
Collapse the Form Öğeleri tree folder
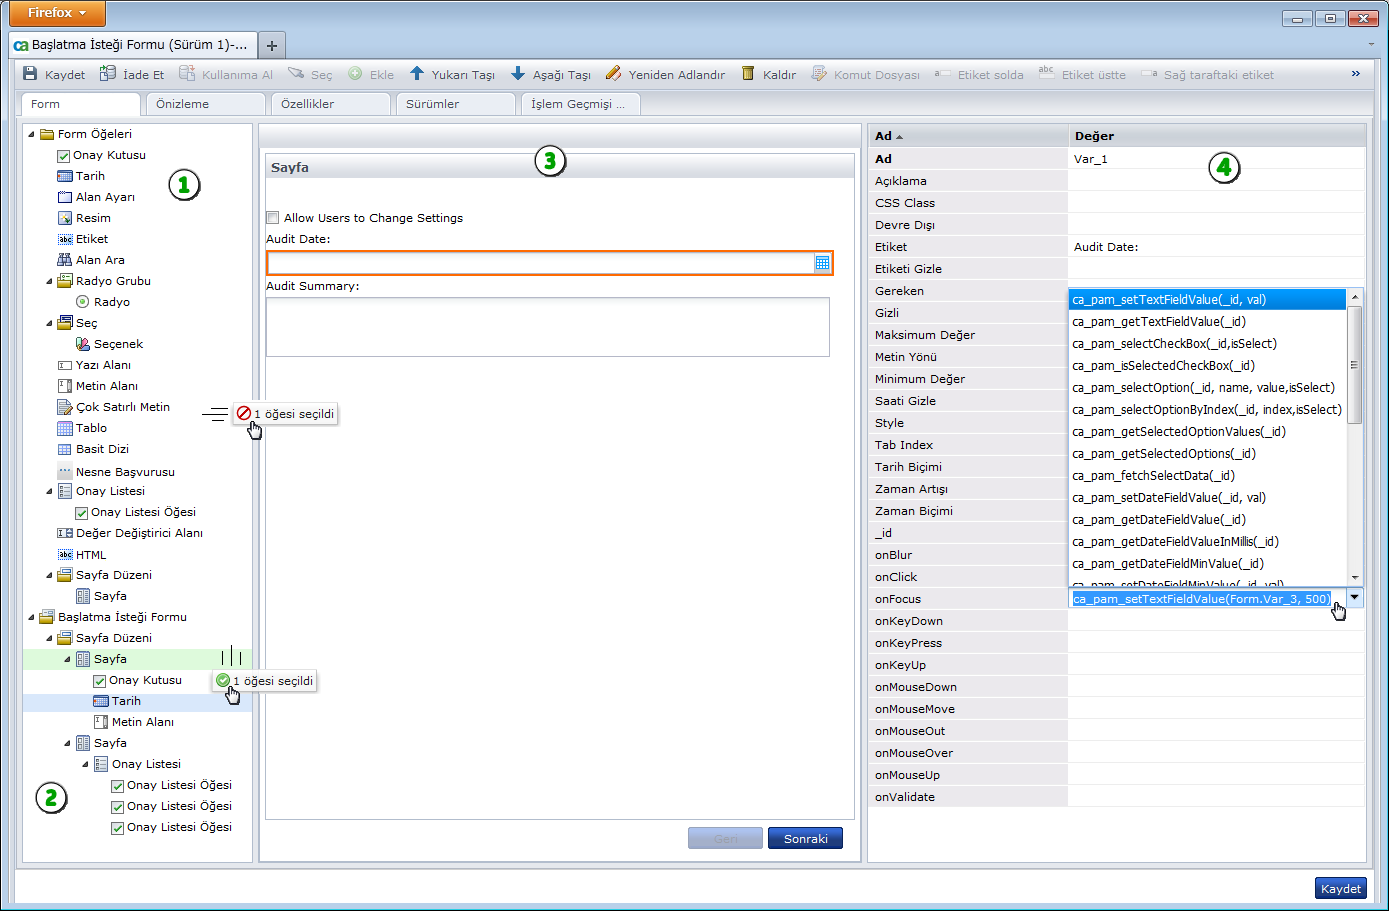(32, 134)
